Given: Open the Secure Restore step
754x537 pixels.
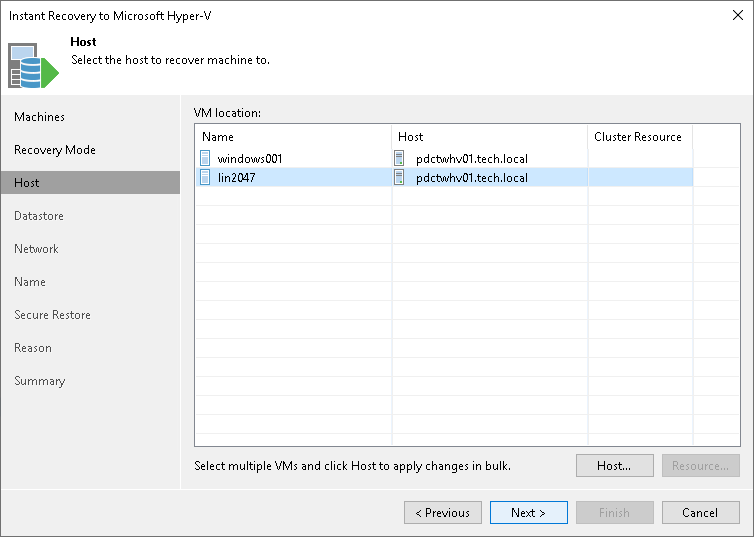Looking at the screenshot, I should tap(52, 315).
